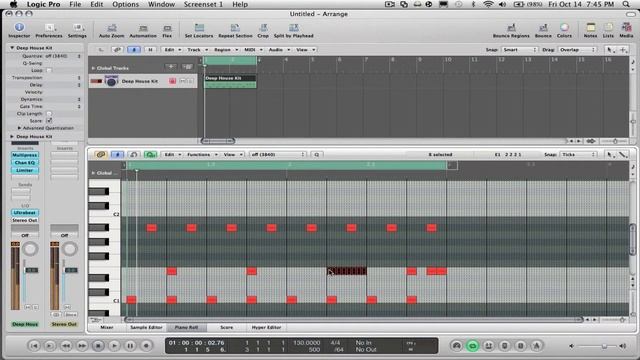The width and height of the screenshot is (640, 360).
Task: Open the Drag Overlap dropdown
Action: (577, 50)
